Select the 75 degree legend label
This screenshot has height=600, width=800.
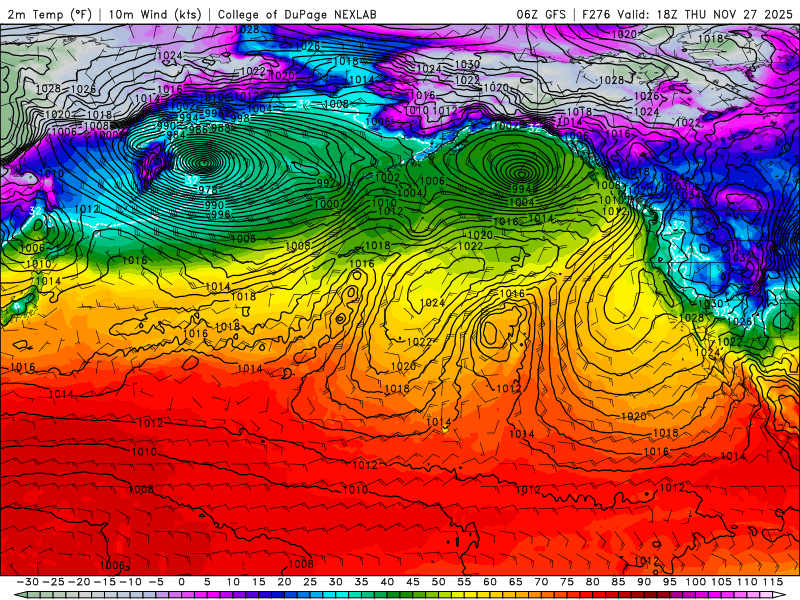(567, 582)
